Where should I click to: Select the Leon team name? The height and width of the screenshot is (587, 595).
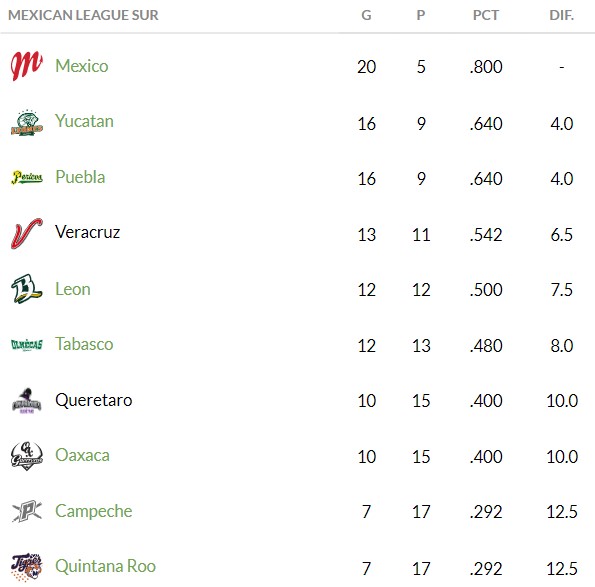tap(73, 289)
